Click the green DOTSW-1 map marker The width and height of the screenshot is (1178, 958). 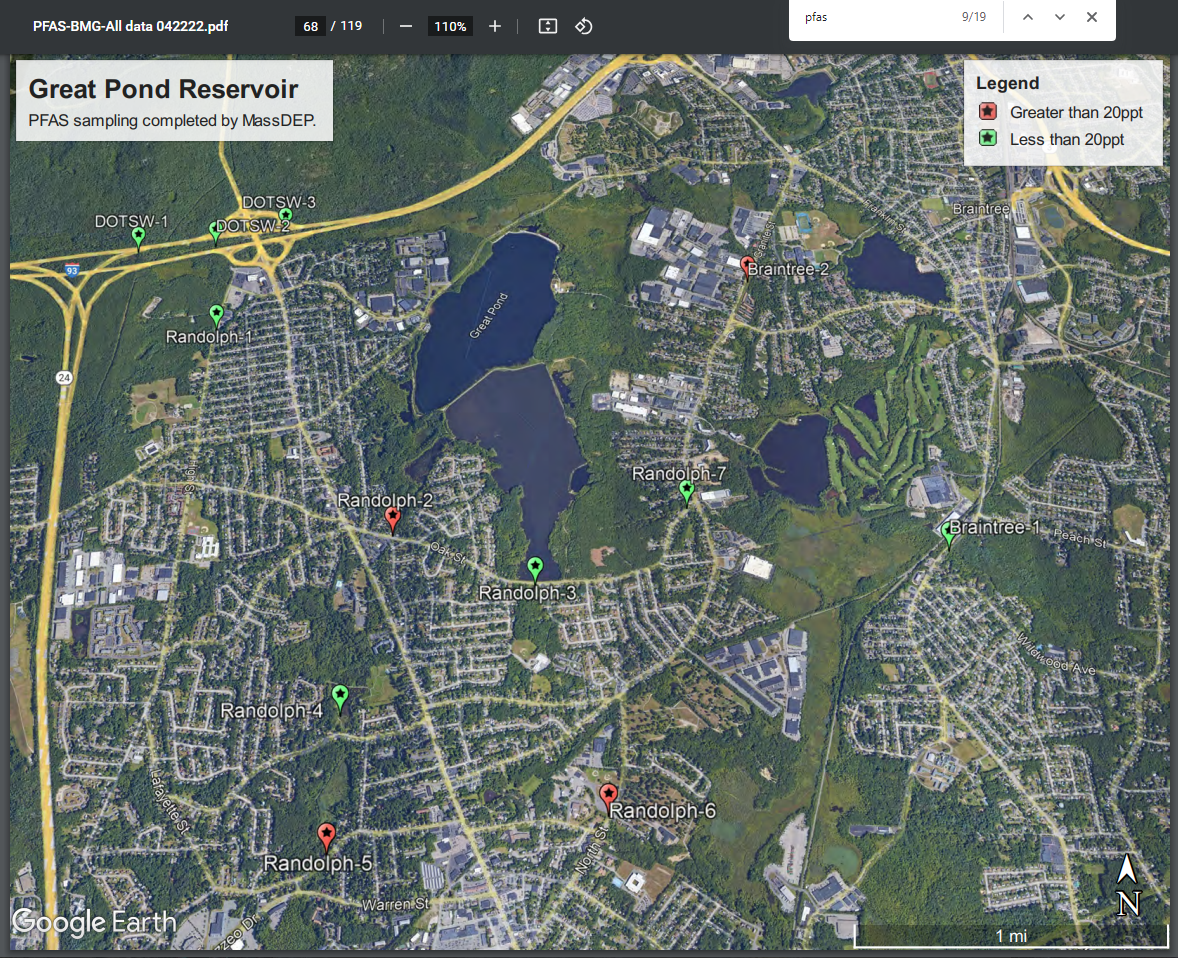(x=138, y=237)
